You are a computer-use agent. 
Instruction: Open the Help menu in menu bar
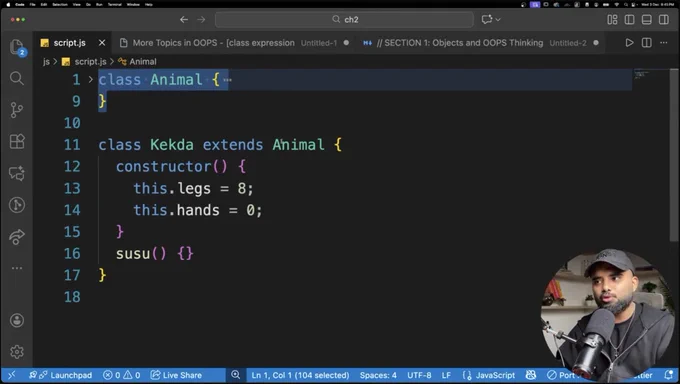click(x=149, y=4)
